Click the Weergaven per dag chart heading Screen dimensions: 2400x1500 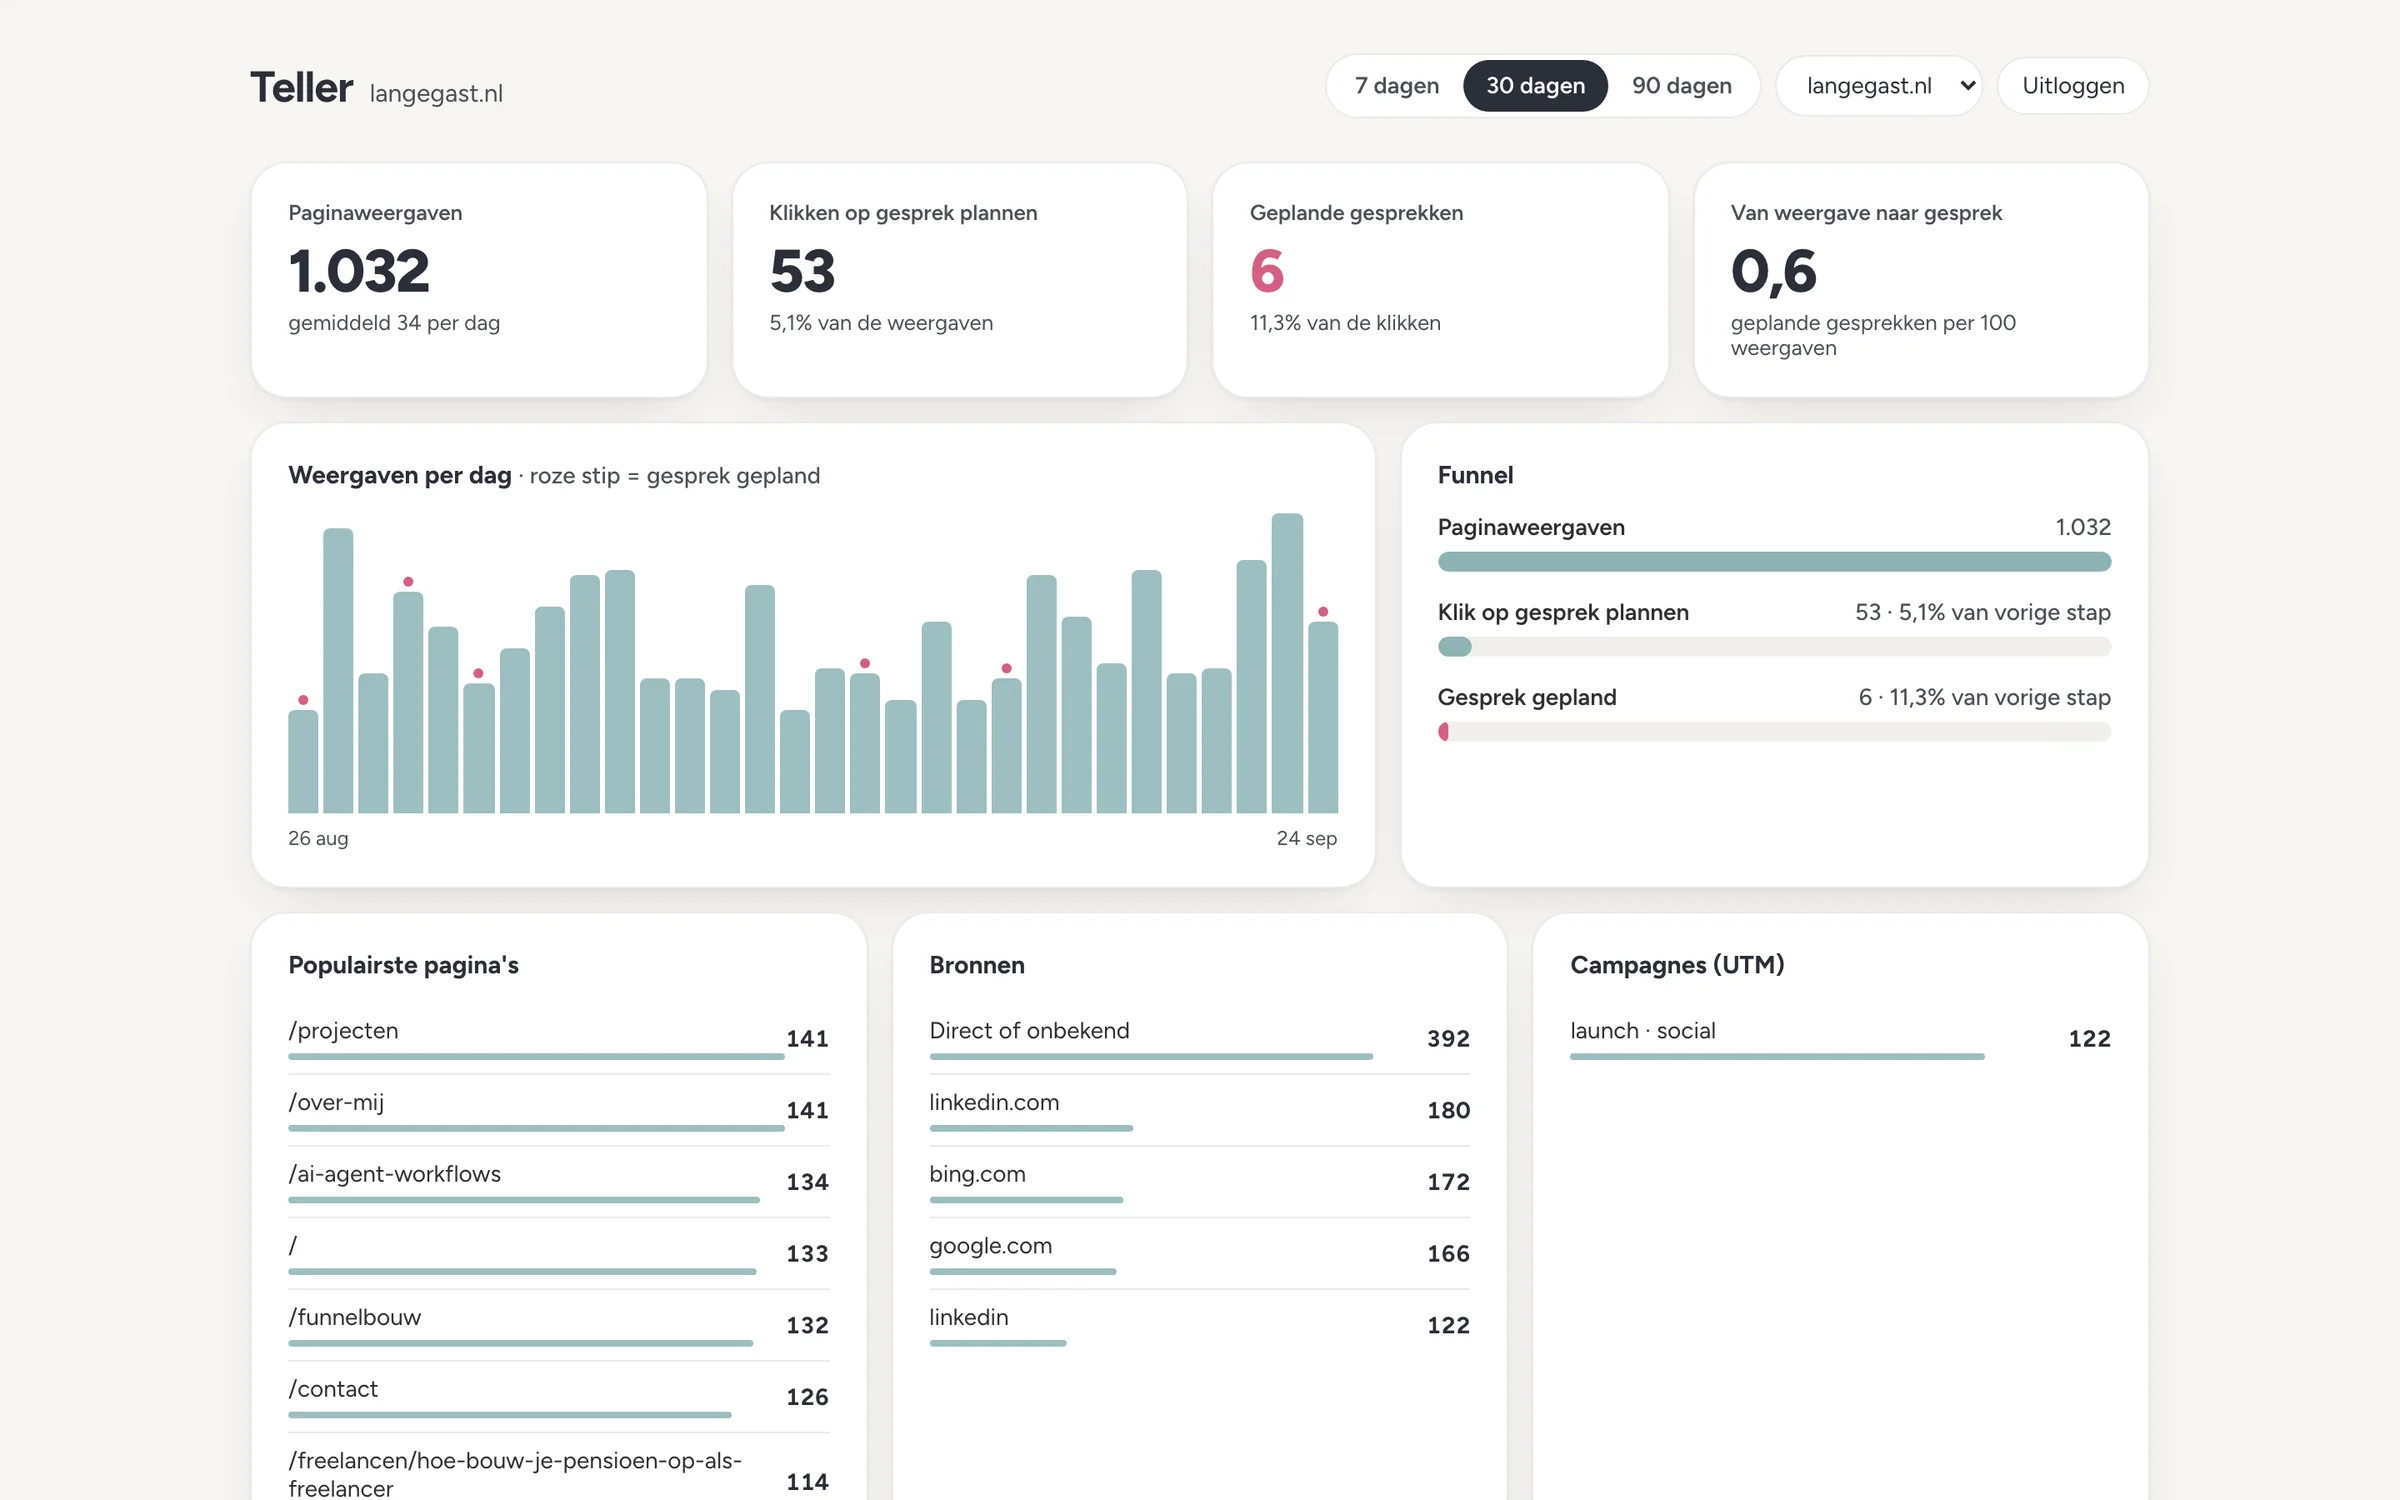[400, 475]
